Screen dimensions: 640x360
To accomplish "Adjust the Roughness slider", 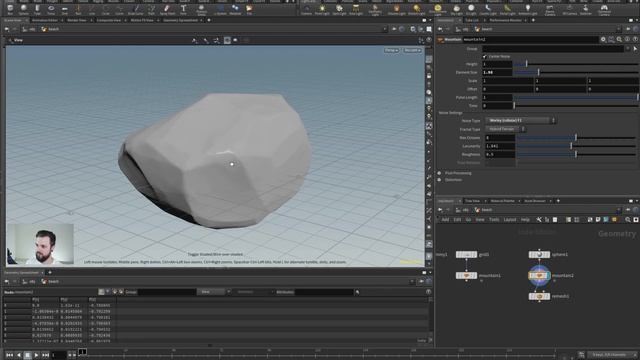I will click(576, 154).
